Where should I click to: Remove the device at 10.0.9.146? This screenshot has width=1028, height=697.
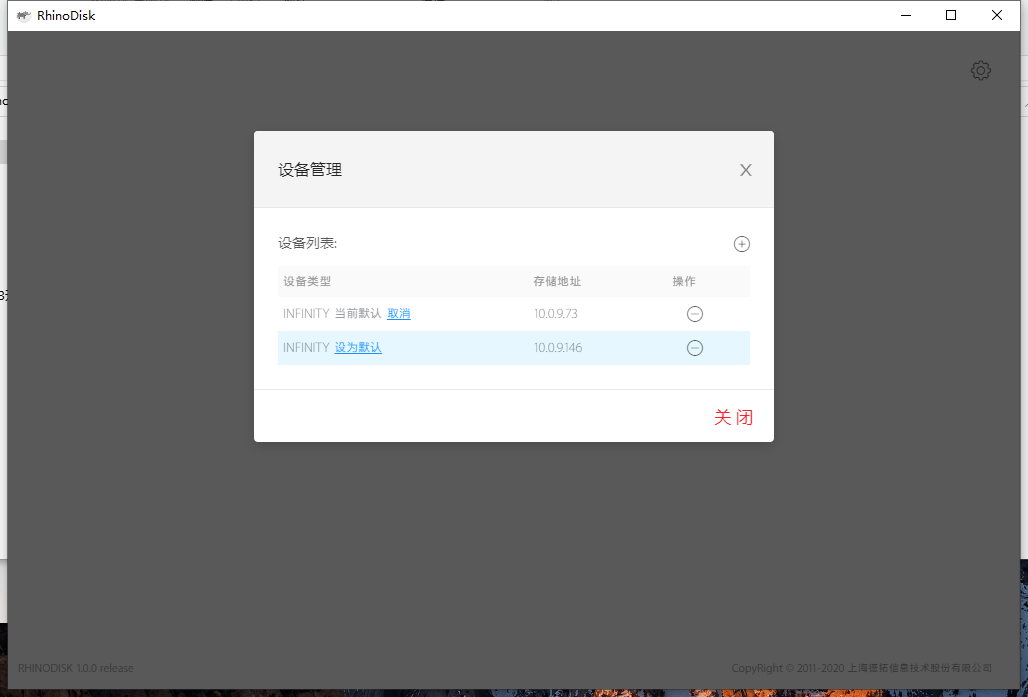coord(694,348)
